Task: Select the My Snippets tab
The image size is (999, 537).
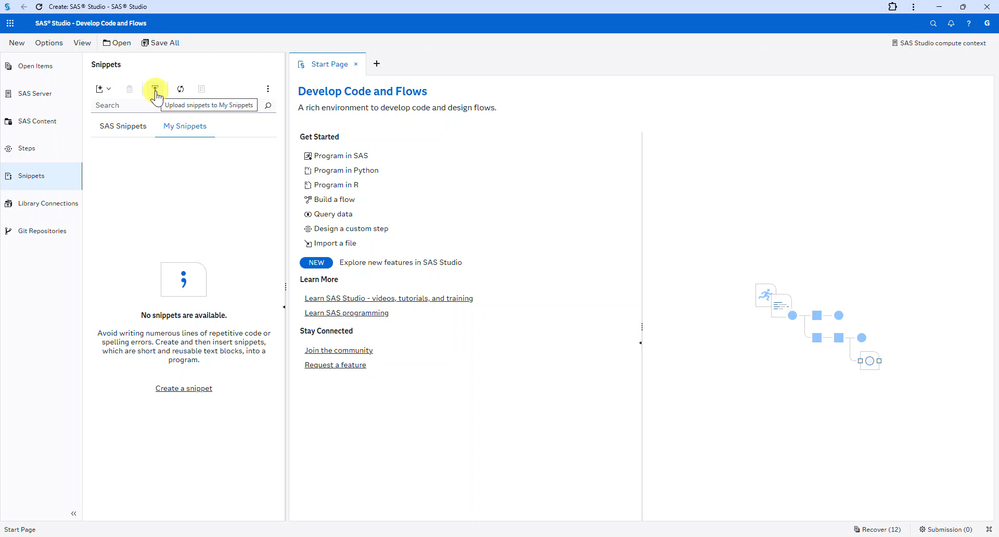Action: coord(185,126)
